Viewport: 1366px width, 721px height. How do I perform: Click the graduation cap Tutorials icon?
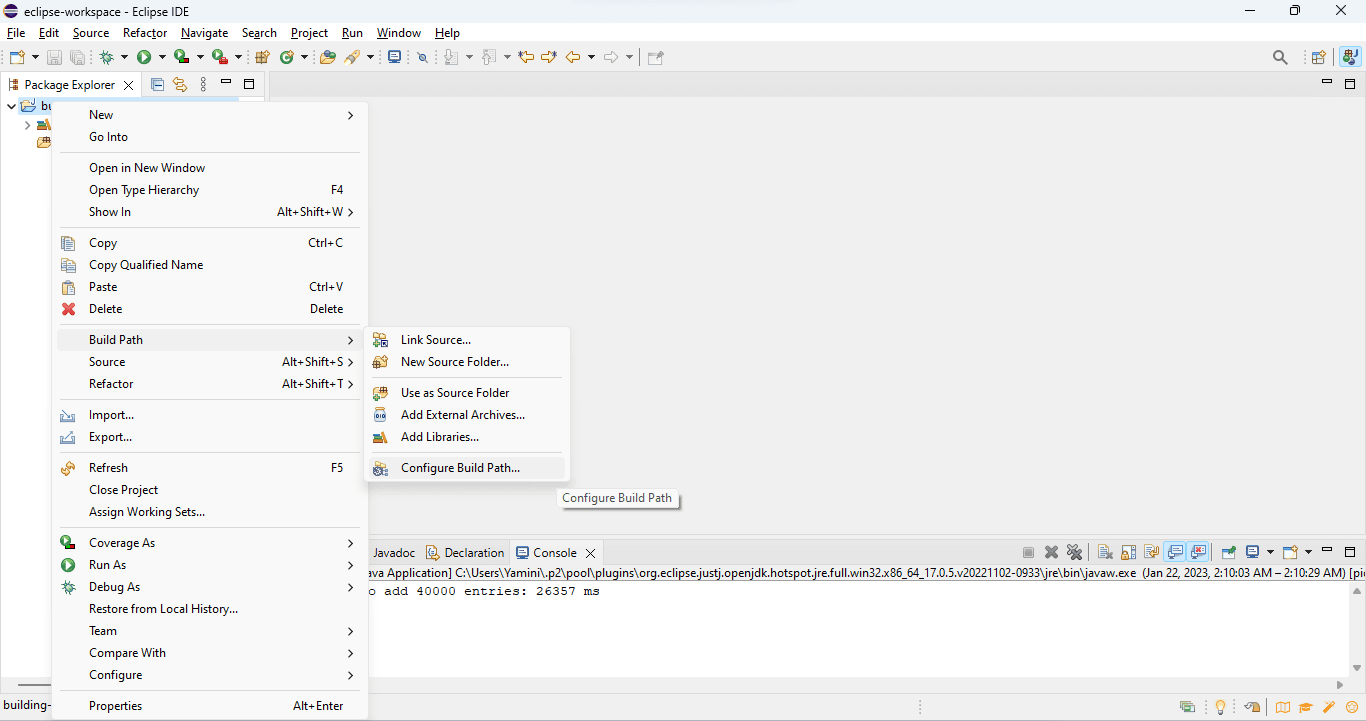(x=1305, y=707)
